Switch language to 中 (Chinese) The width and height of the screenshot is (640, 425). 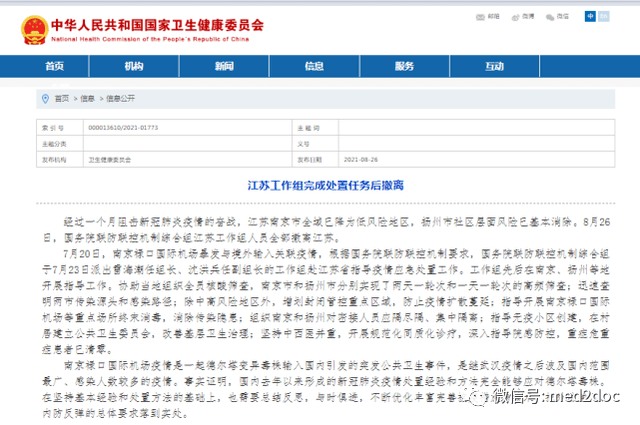[x=590, y=16]
